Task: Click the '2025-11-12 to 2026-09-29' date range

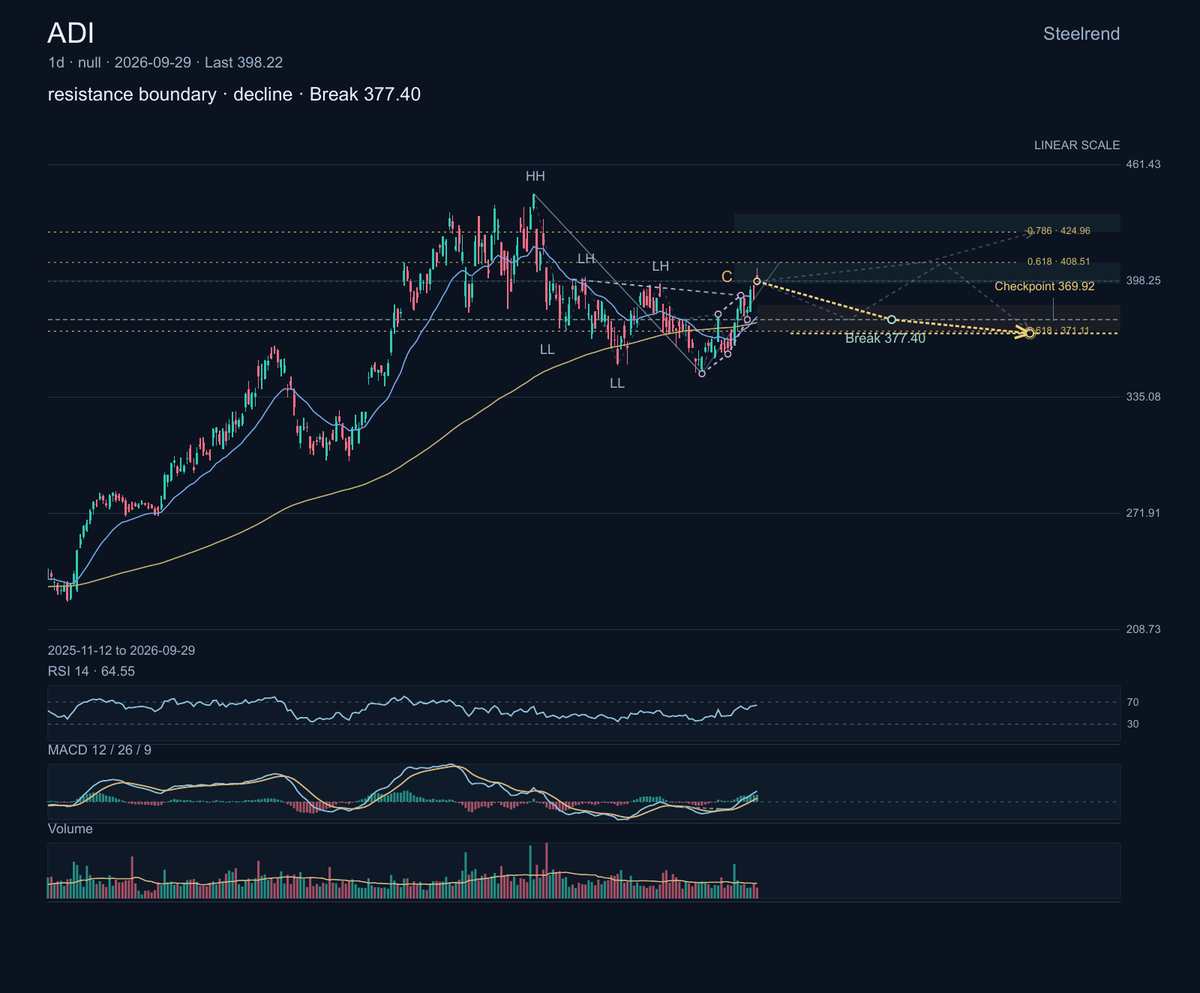Action: pos(121,650)
